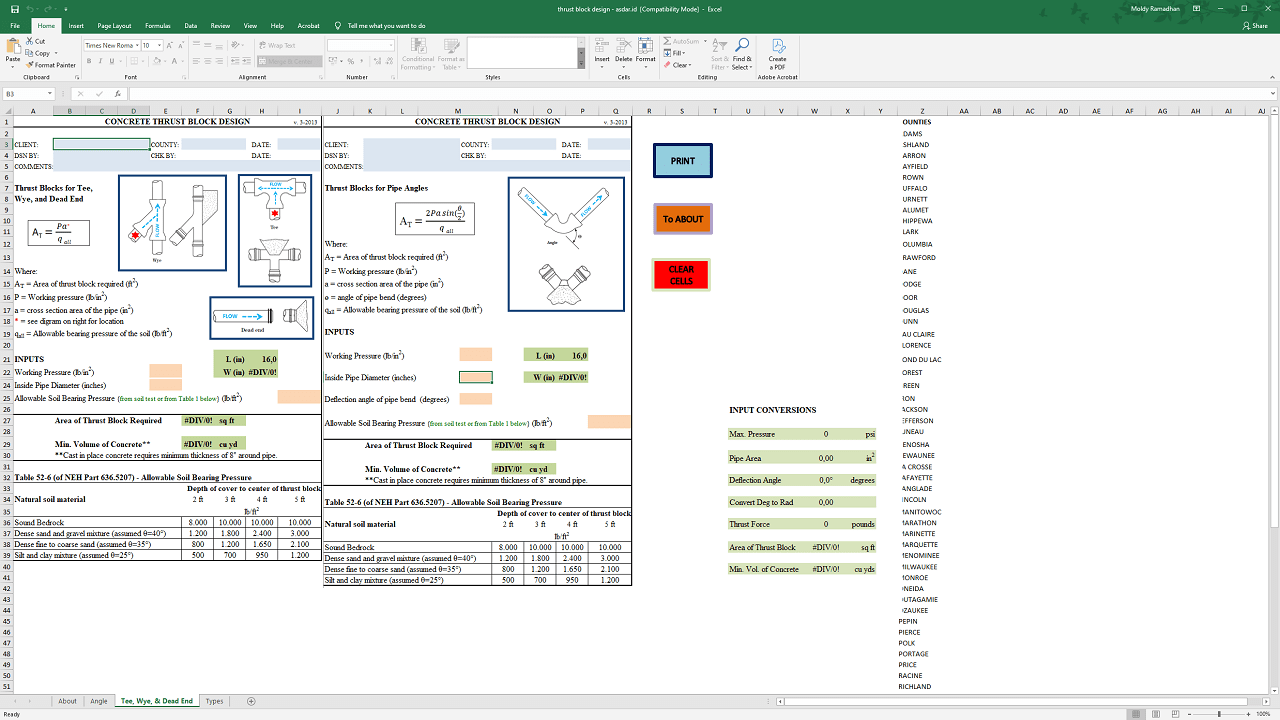The height and width of the screenshot is (720, 1280).
Task: Switch to the Angle sheet tab
Action: (x=98, y=701)
